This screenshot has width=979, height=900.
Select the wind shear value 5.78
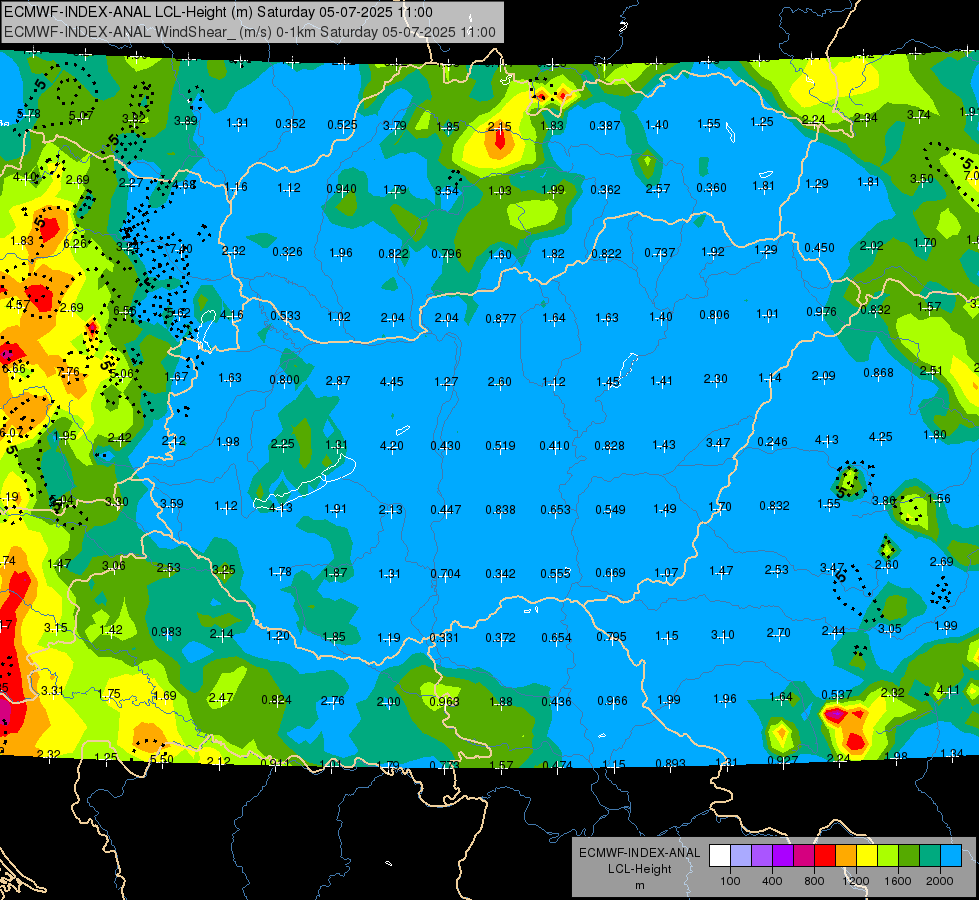[x=29, y=114]
